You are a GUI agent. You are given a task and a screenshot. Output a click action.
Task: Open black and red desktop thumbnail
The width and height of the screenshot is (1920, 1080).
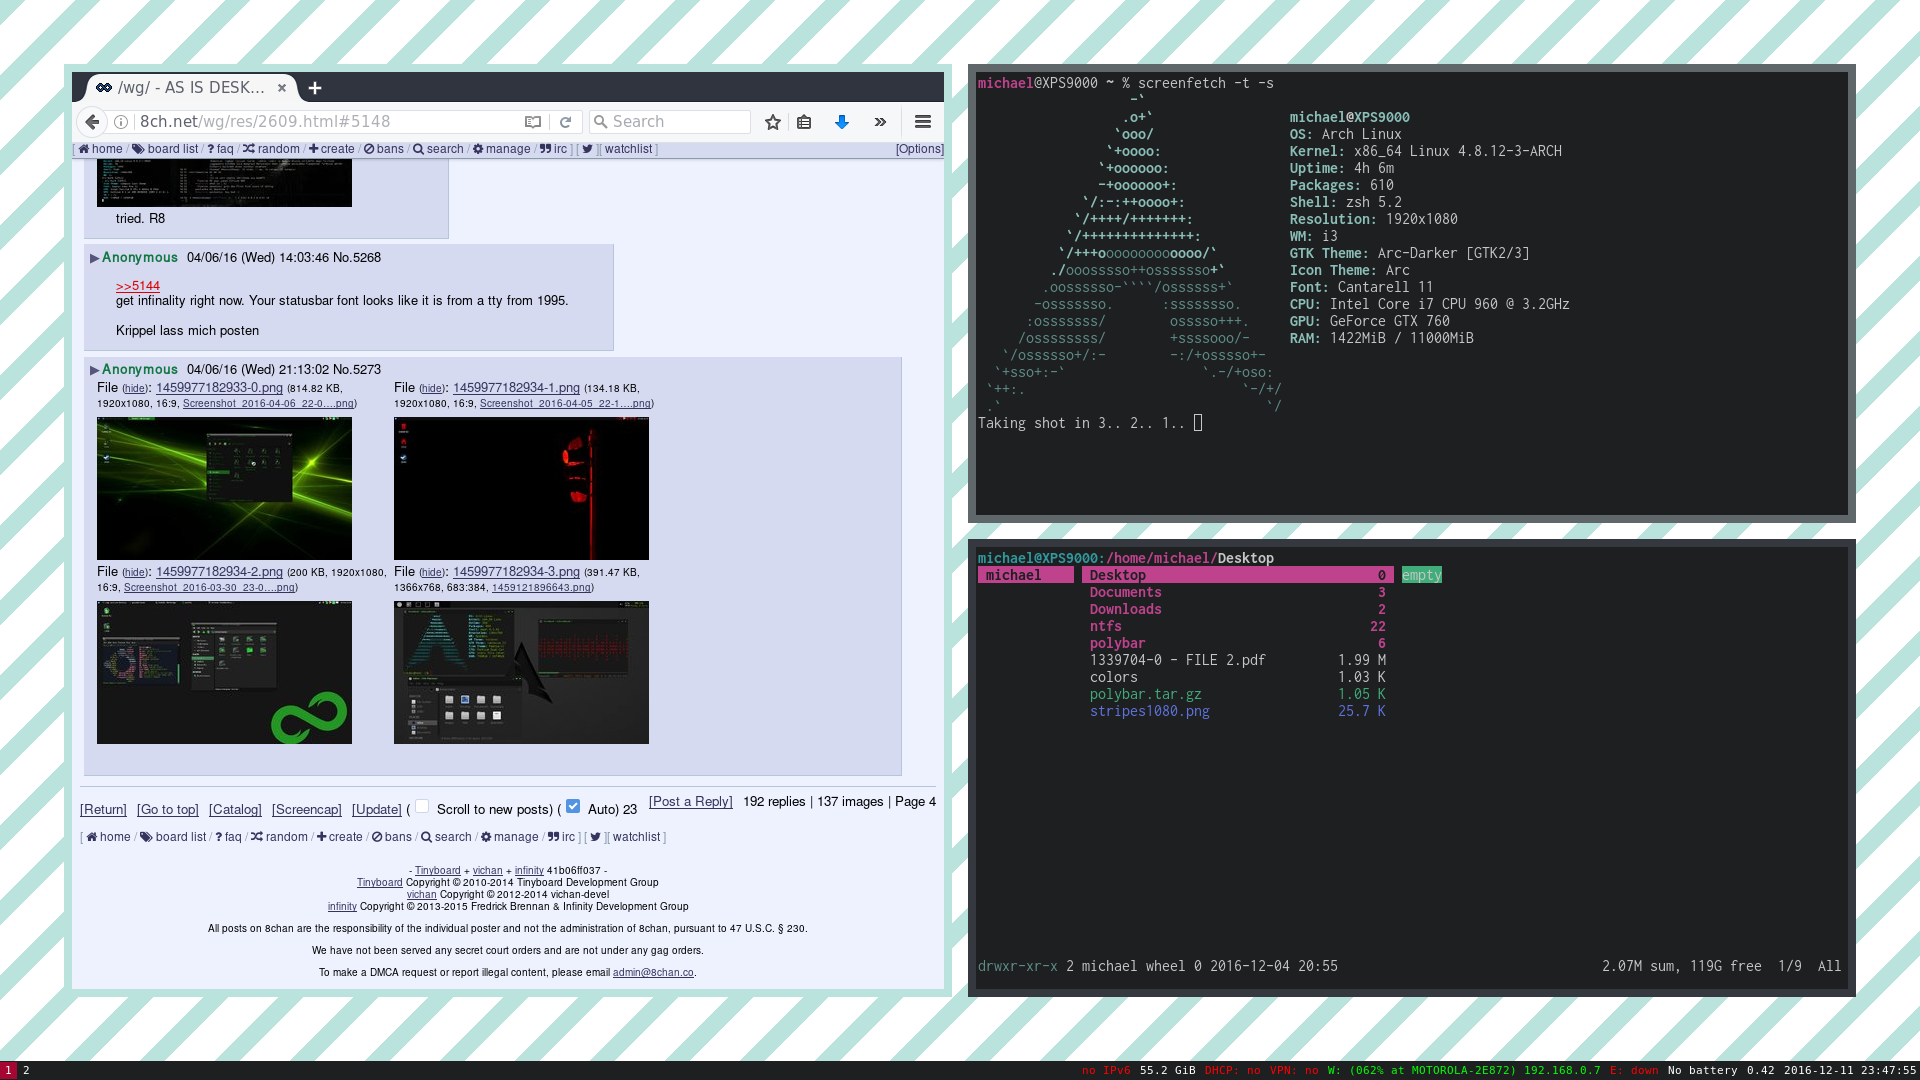(x=521, y=488)
